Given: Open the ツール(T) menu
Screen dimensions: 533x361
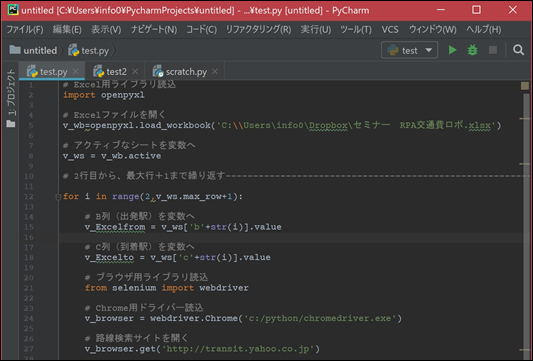Looking at the screenshot, I should (x=356, y=30).
